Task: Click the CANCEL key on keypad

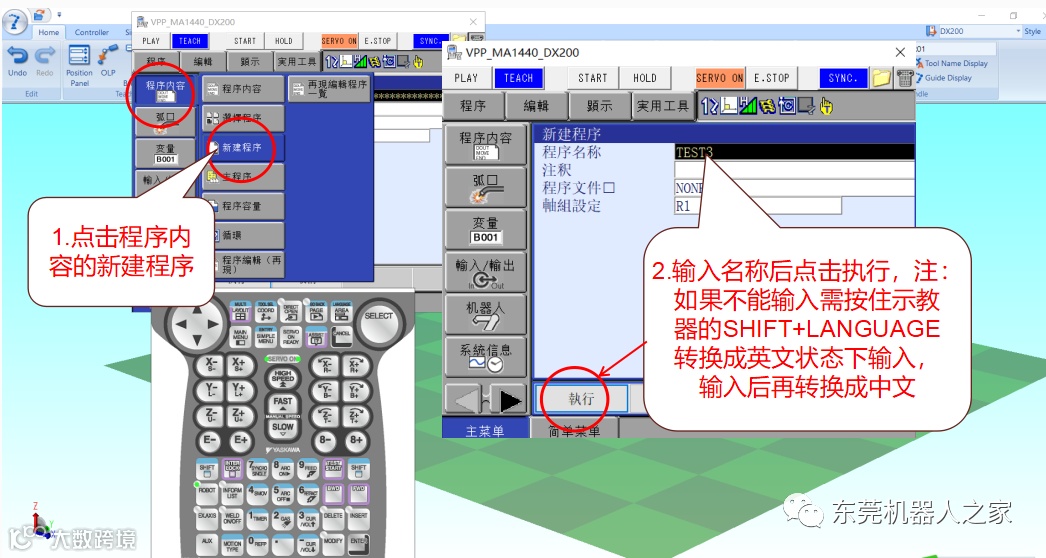Action: [342, 336]
